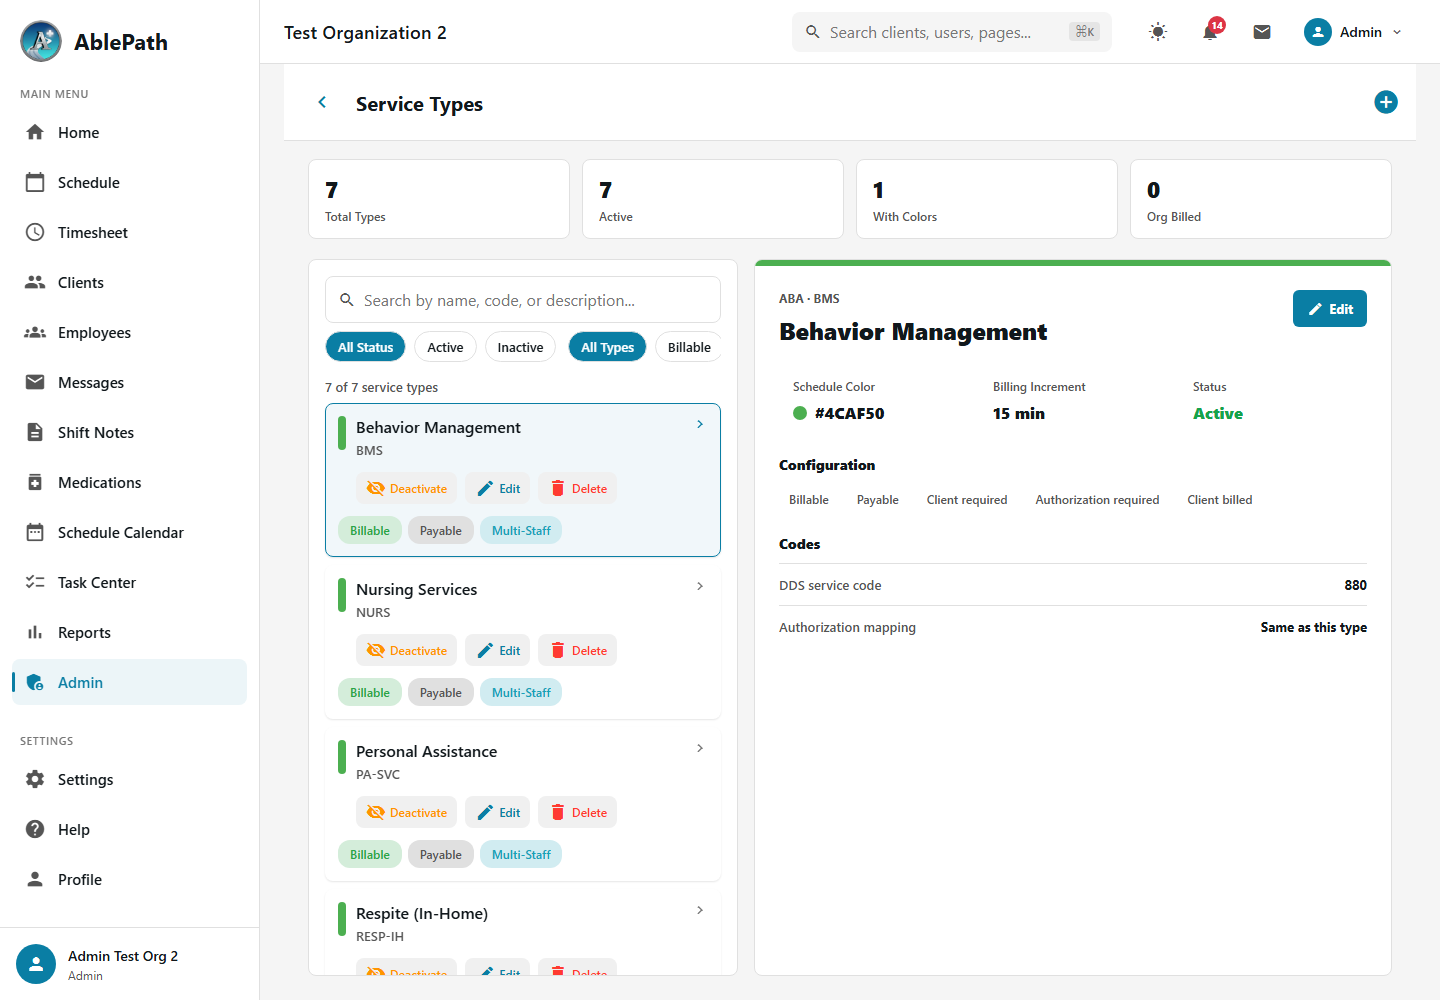Click the Schedule Calendar icon
The image size is (1440, 1000).
(x=35, y=532)
